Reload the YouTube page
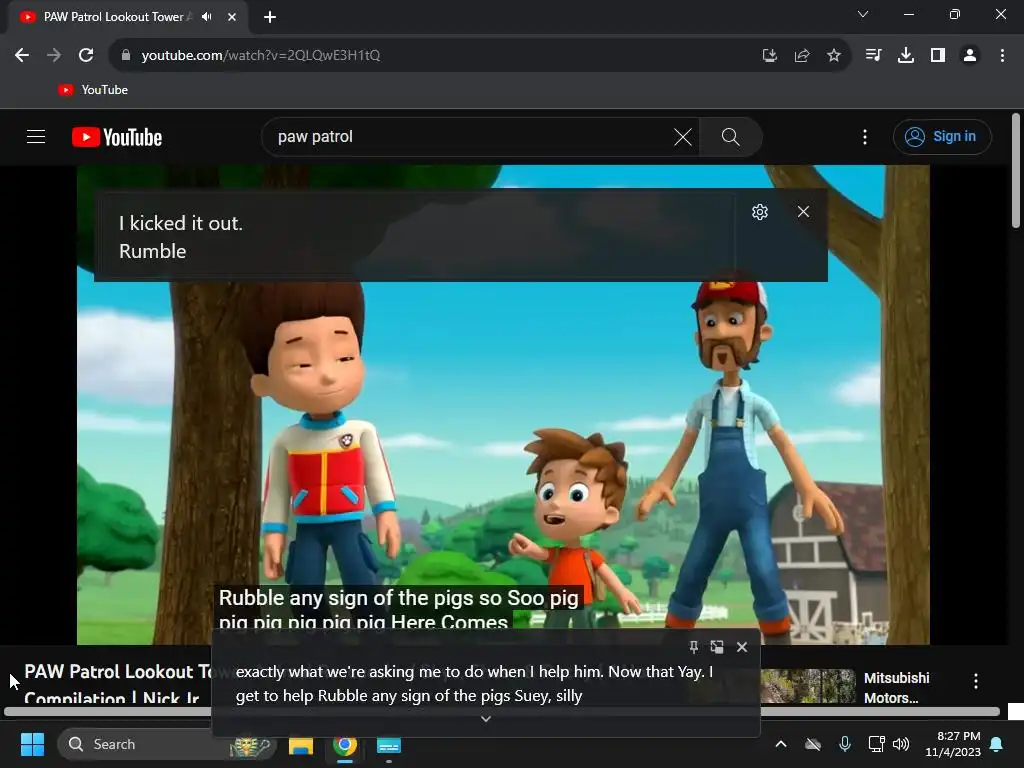Image resolution: width=1024 pixels, height=768 pixels. click(x=86, y=56)
